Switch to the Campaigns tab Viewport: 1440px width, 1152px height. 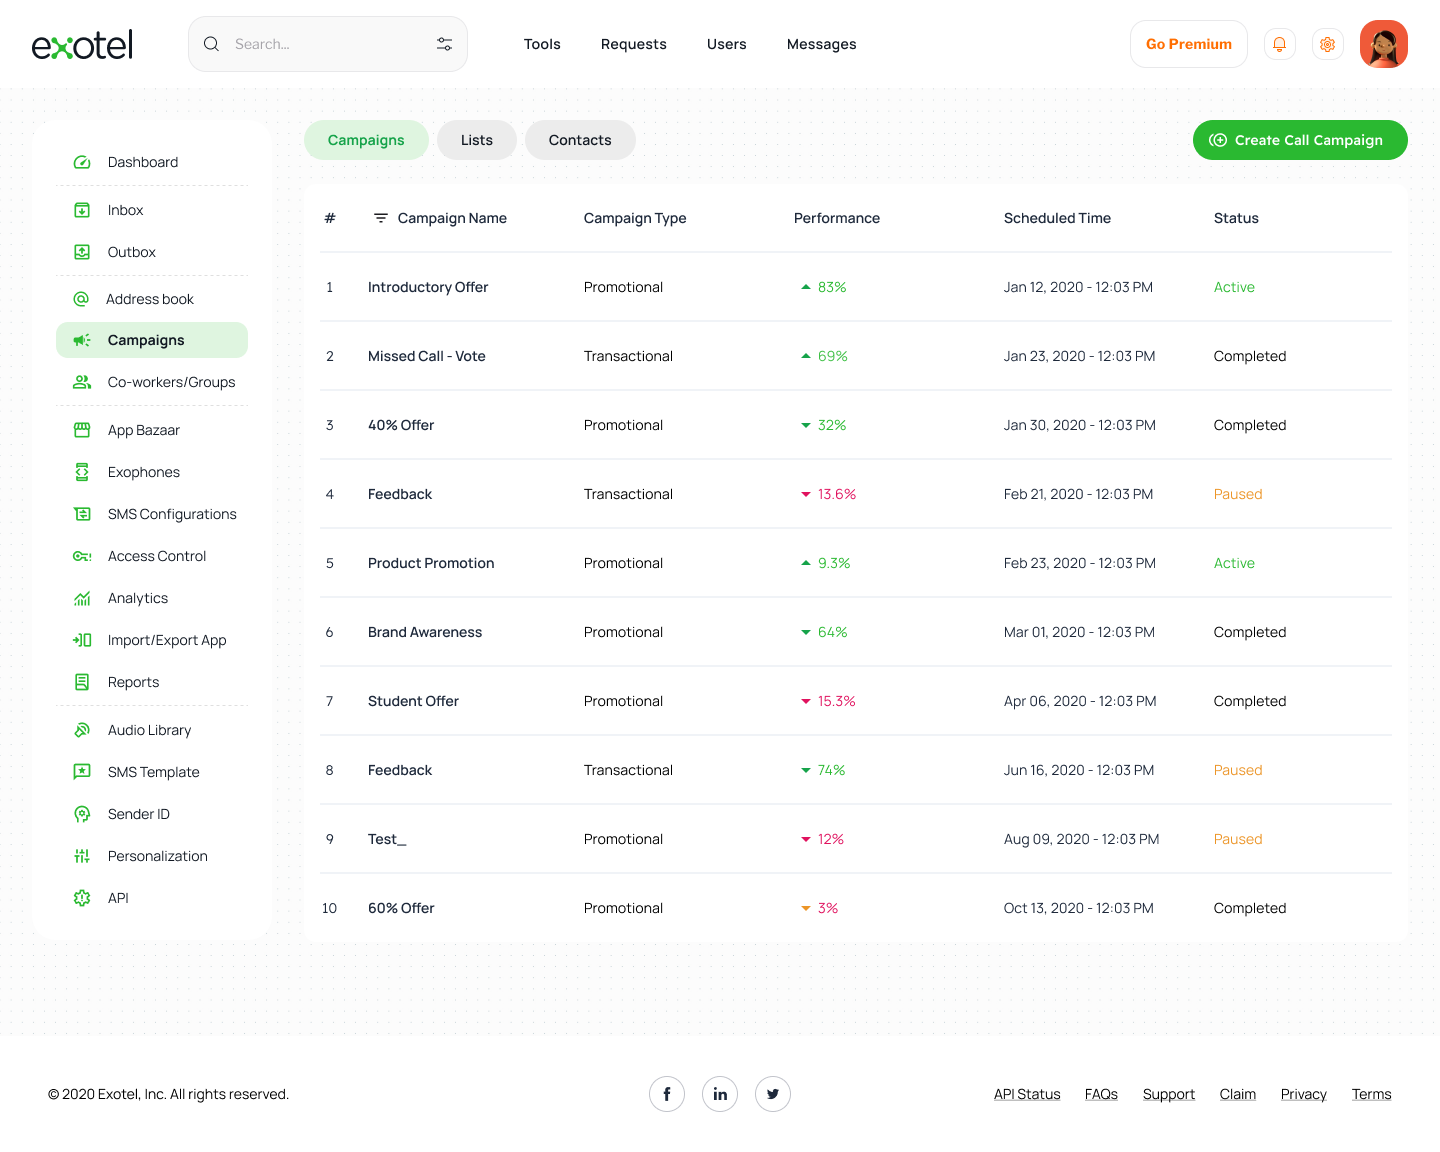pos(366,140)
